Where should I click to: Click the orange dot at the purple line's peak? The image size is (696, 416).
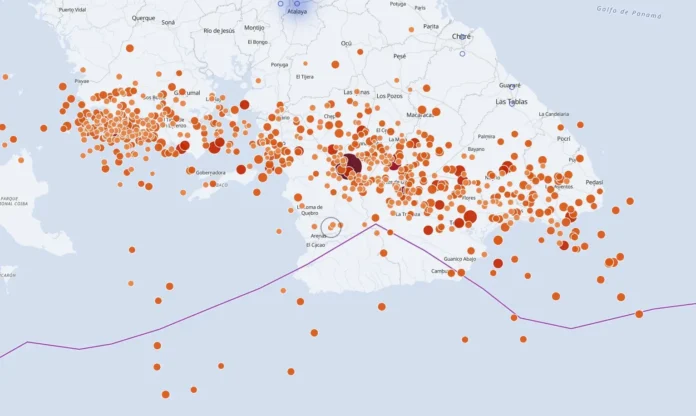376,218
